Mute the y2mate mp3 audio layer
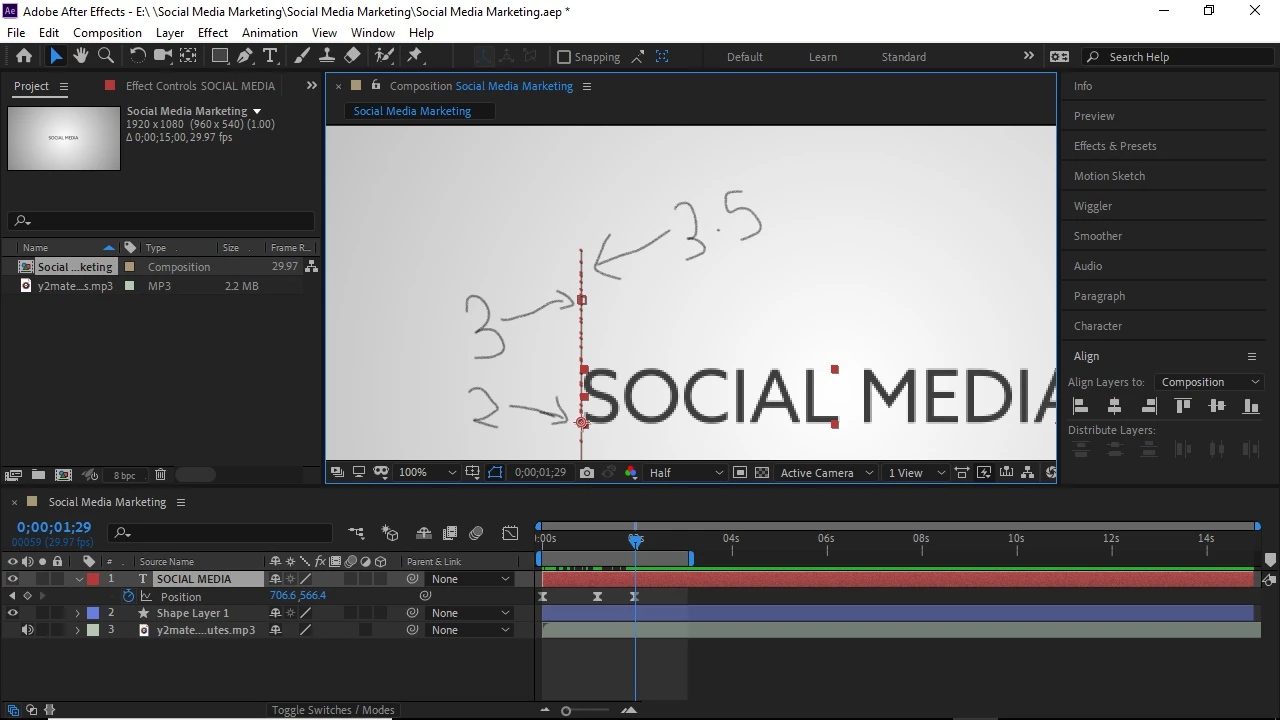This screenshot has width=1280, height=720. 27,630
